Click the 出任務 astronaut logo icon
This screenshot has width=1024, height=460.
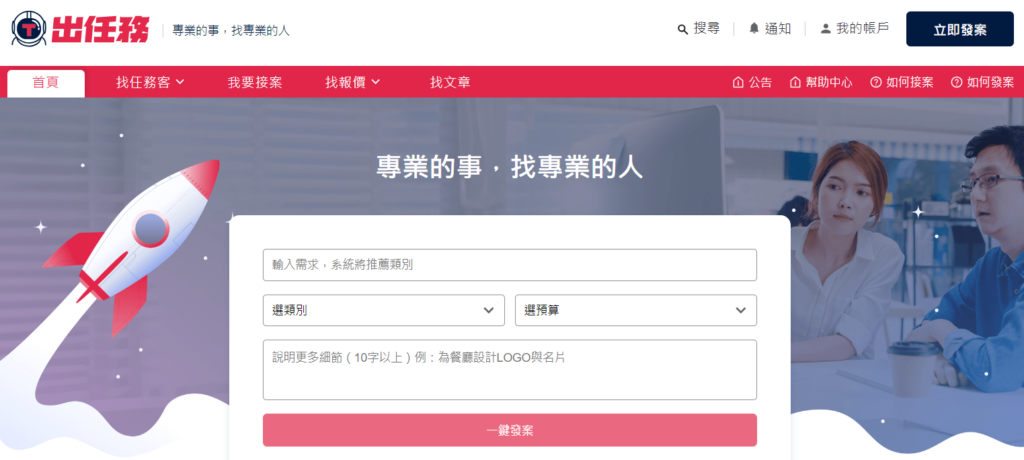[28, 29]
